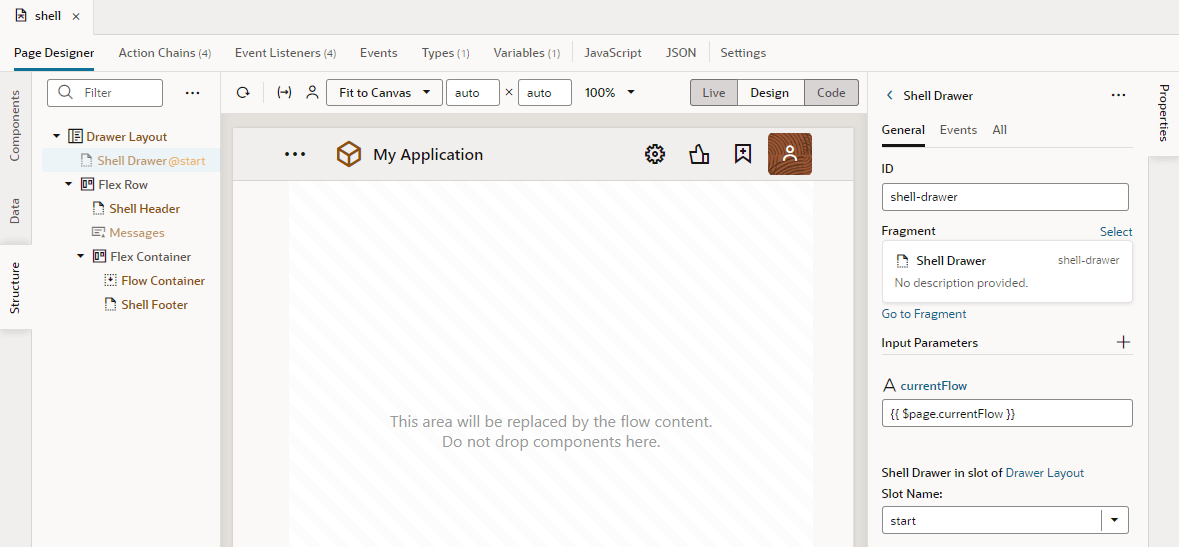
Task: Open the Components side panel
Action: [15, 125]
